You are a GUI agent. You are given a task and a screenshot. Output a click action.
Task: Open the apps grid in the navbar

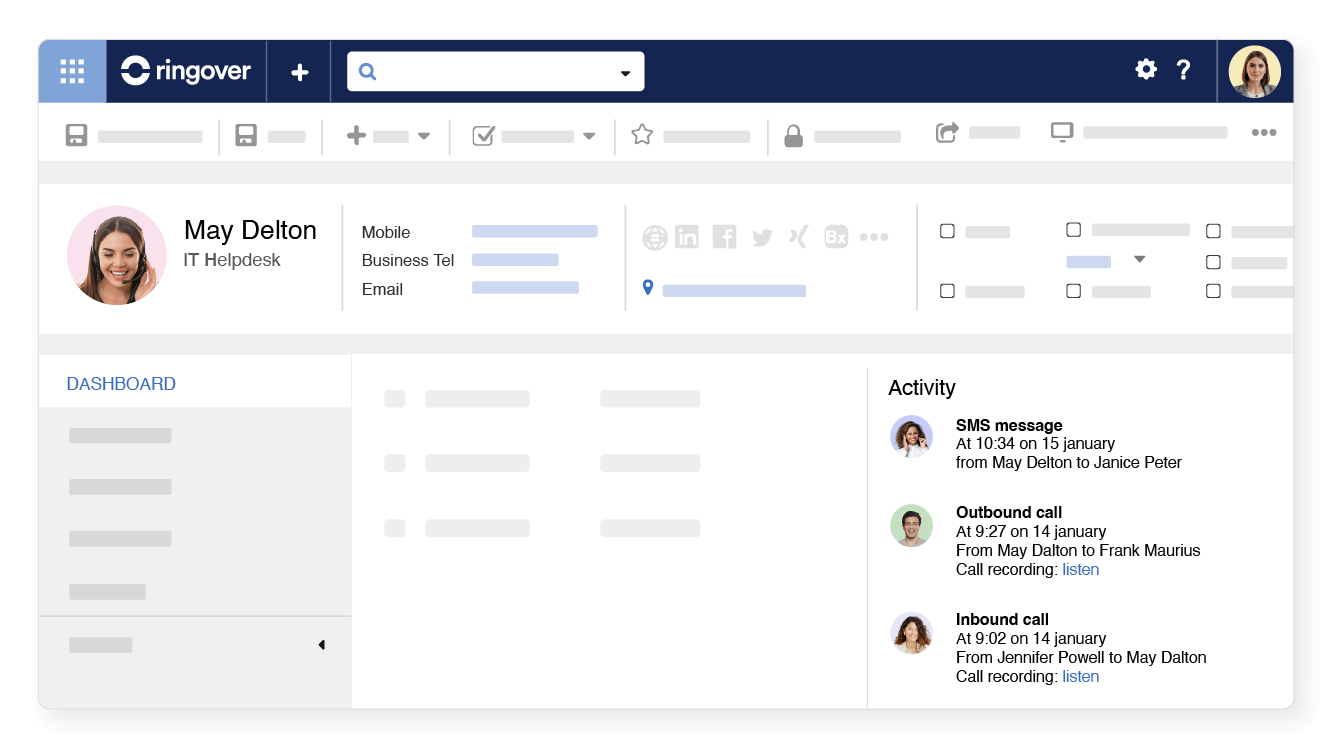tap(71, 70)
